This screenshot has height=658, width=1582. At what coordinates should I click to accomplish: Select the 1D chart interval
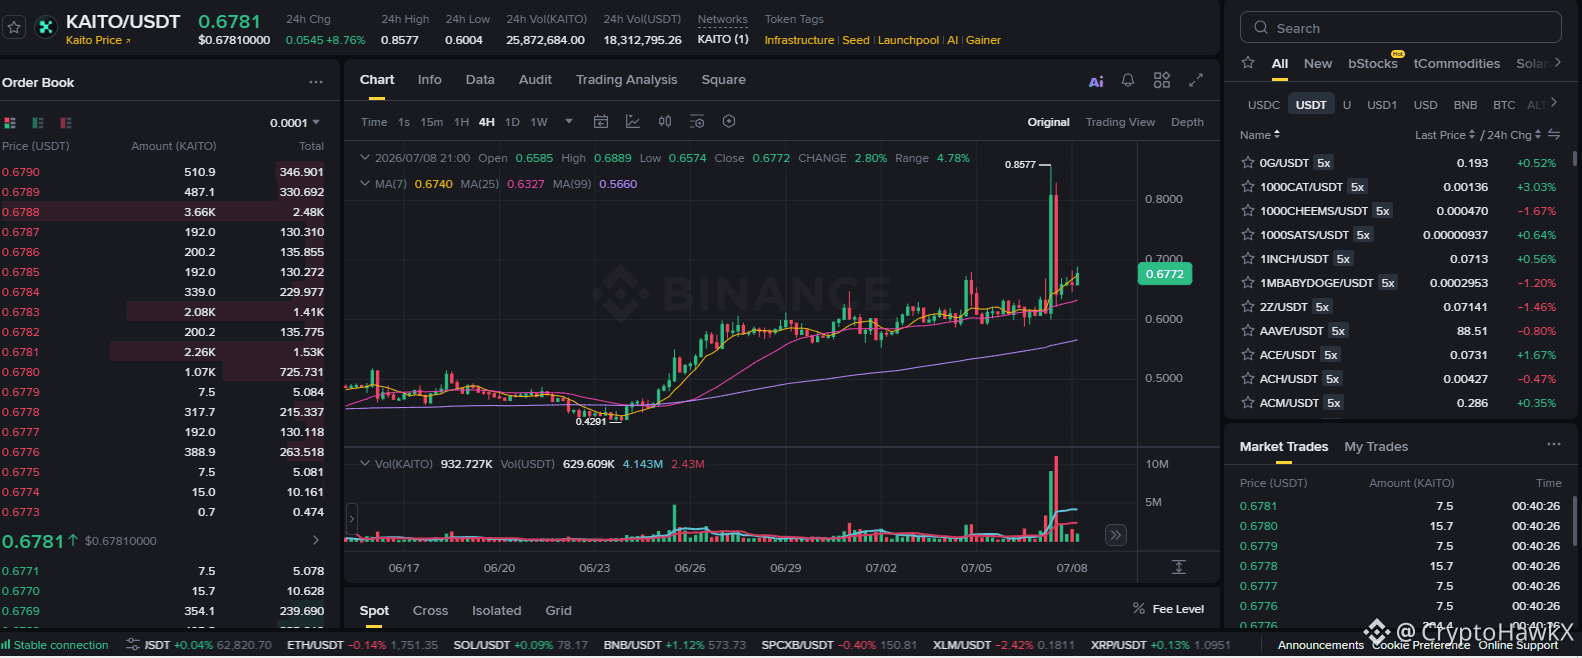(x=512, y=122)
